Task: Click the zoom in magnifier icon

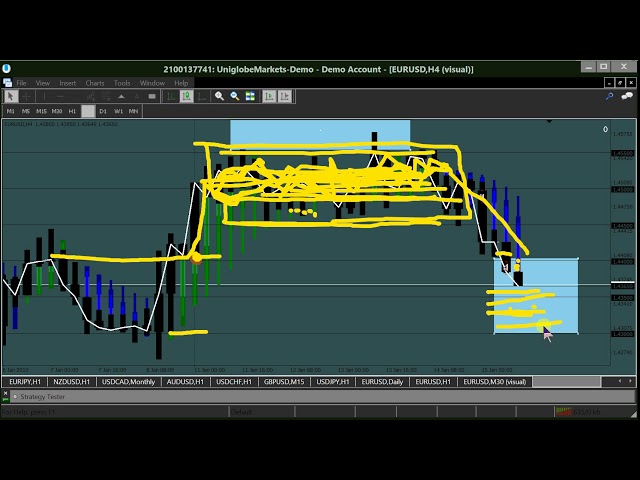Action: 219,97
